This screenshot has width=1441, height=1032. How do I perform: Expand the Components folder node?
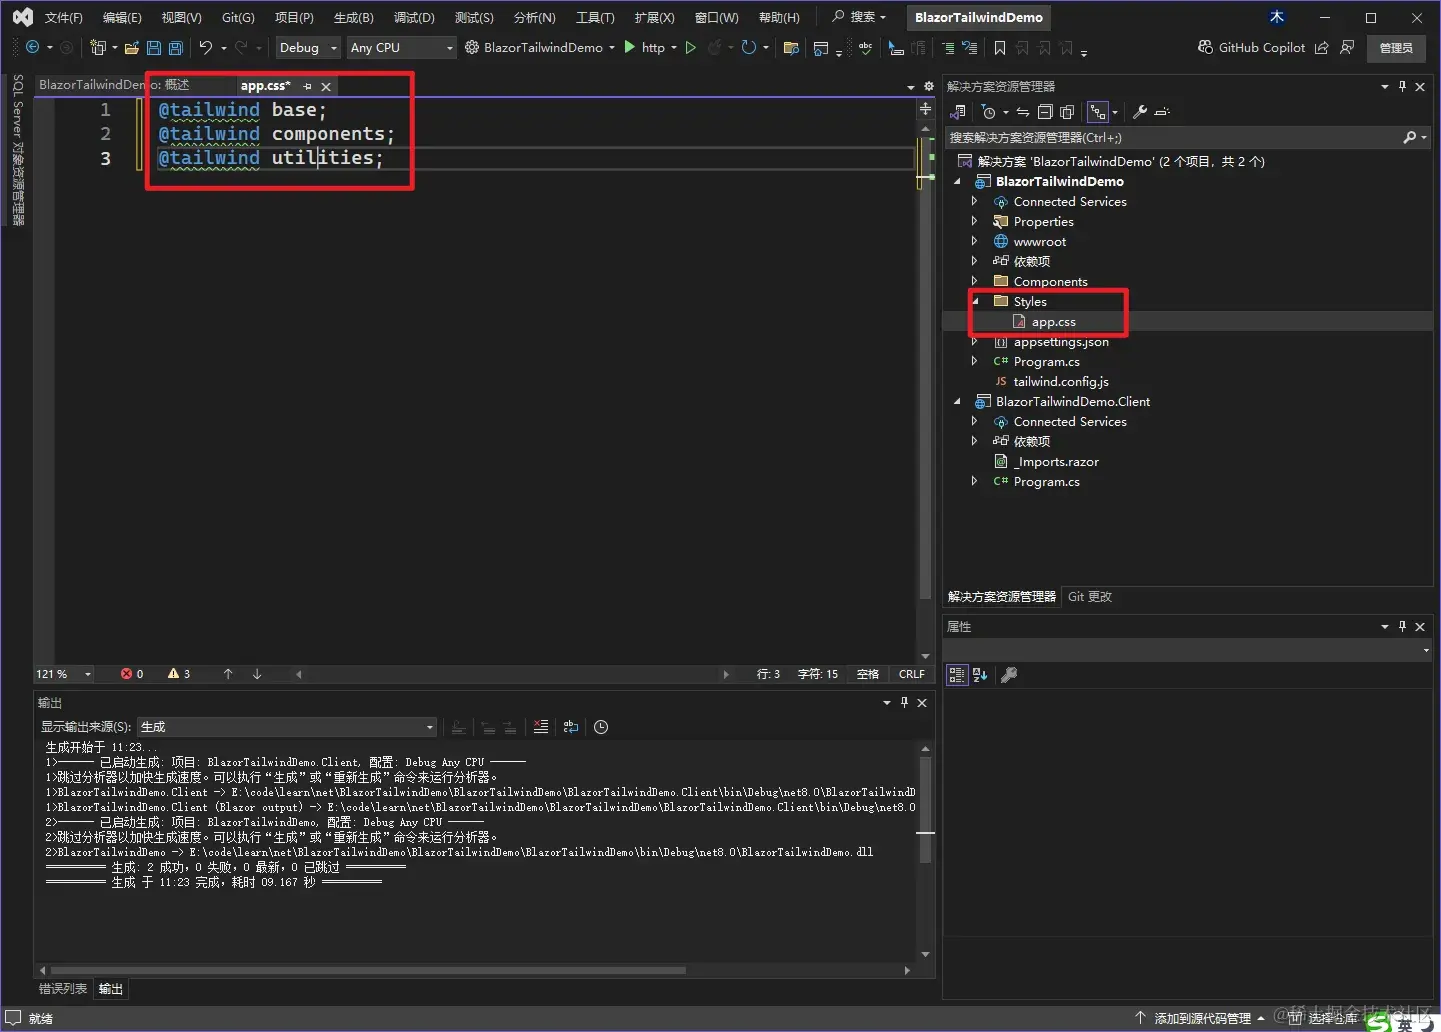[975, 281]
